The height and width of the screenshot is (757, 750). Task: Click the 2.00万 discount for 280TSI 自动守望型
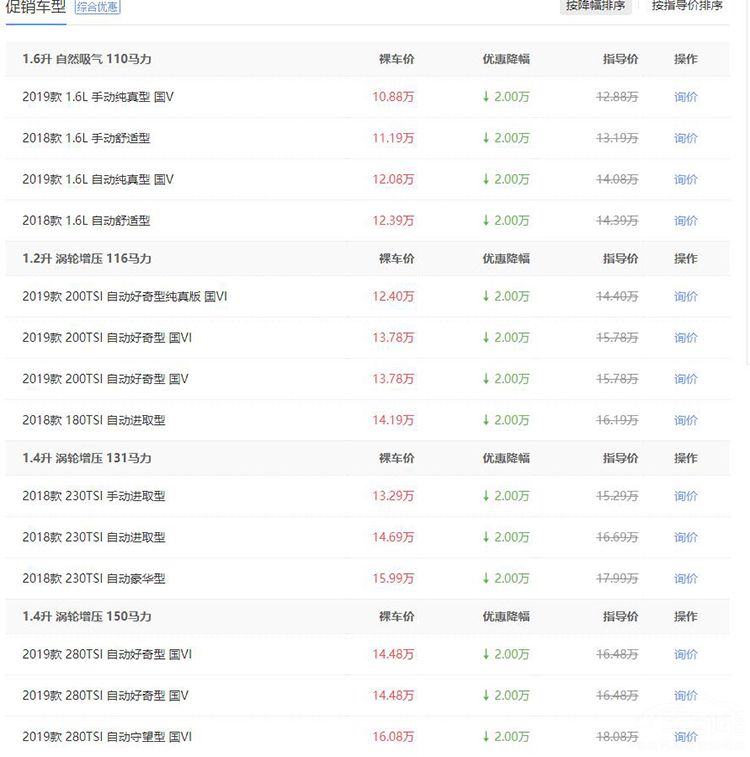[506, 737]
